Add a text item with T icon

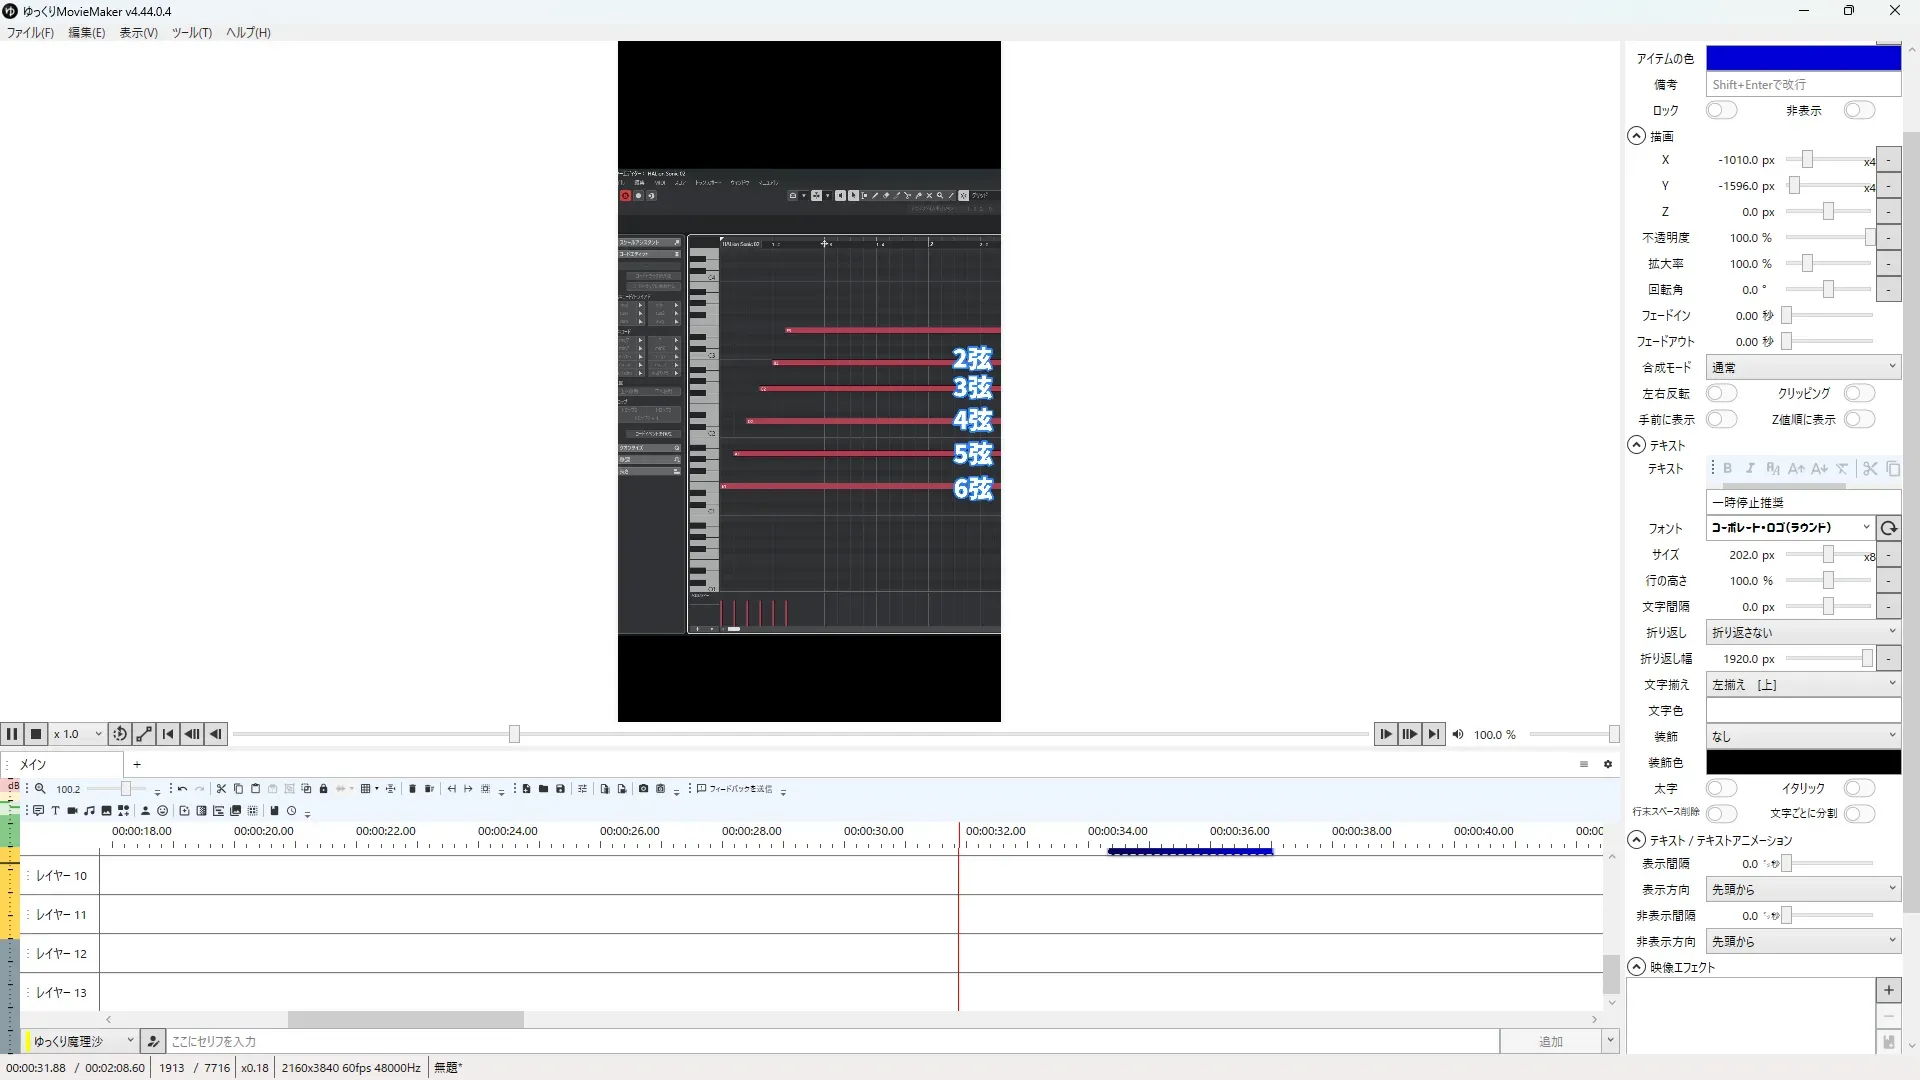point(55,811)
